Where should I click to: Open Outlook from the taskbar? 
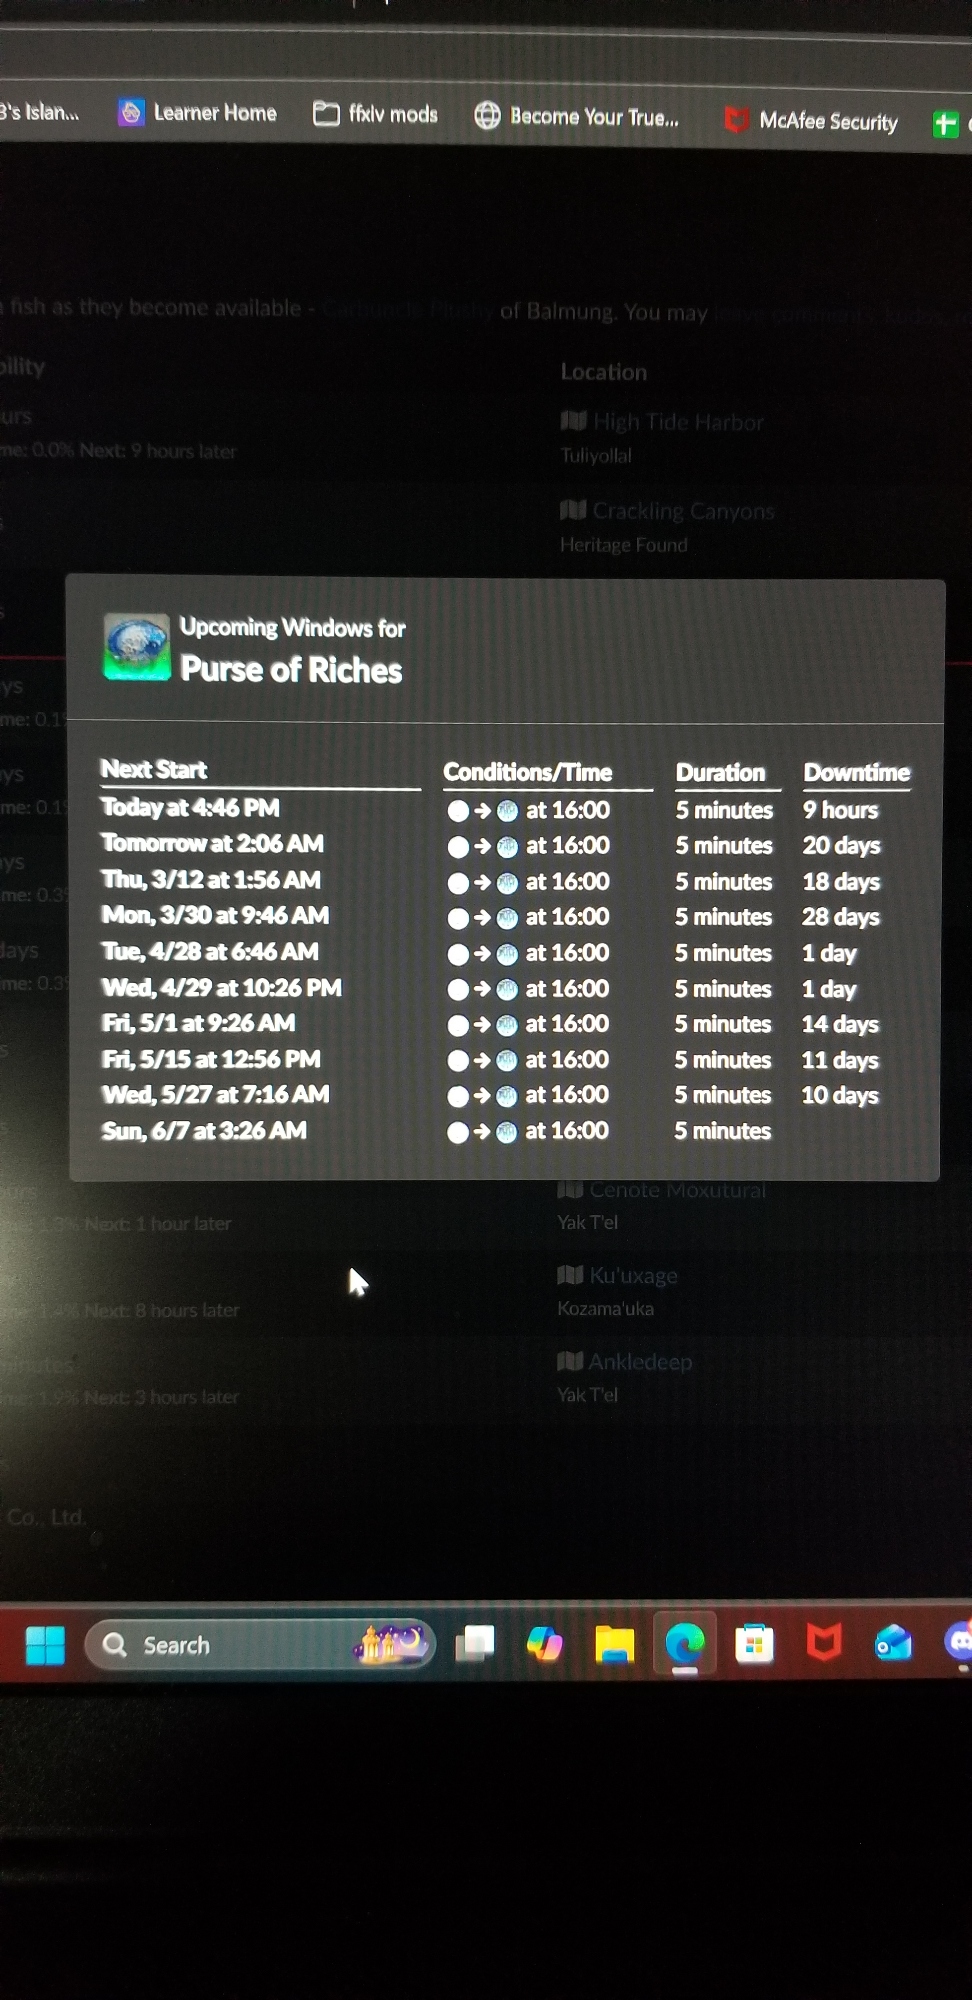[893, 1642]
